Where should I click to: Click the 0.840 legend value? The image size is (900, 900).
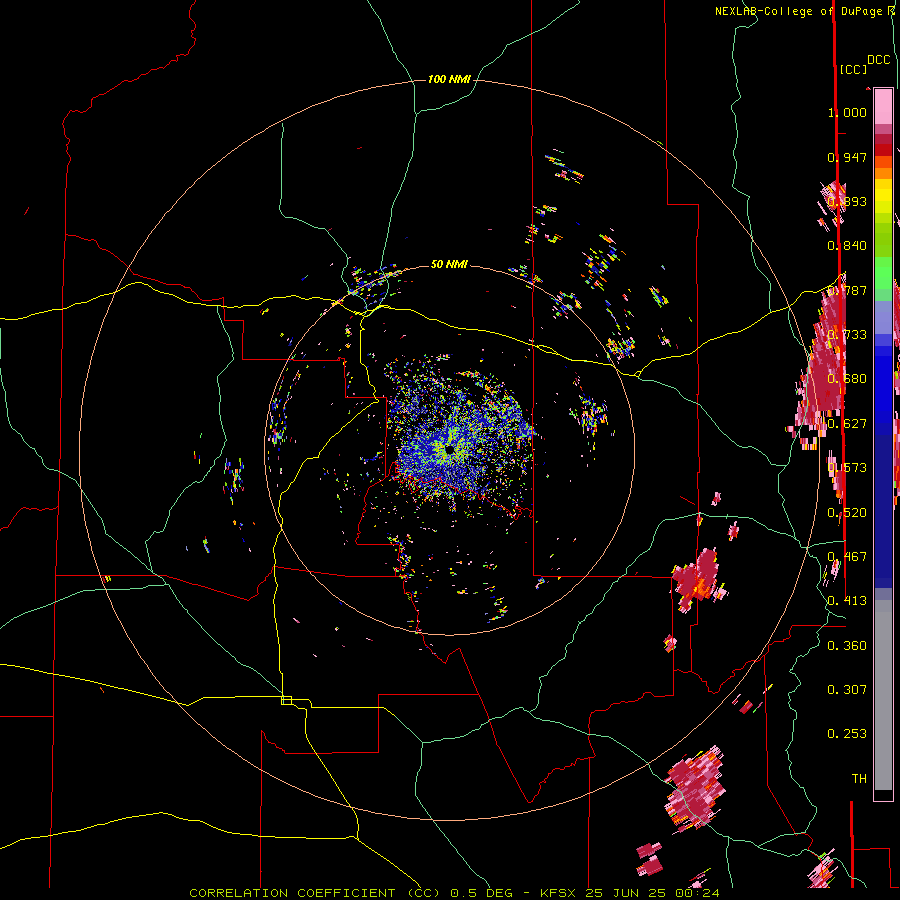pos(847,246)
